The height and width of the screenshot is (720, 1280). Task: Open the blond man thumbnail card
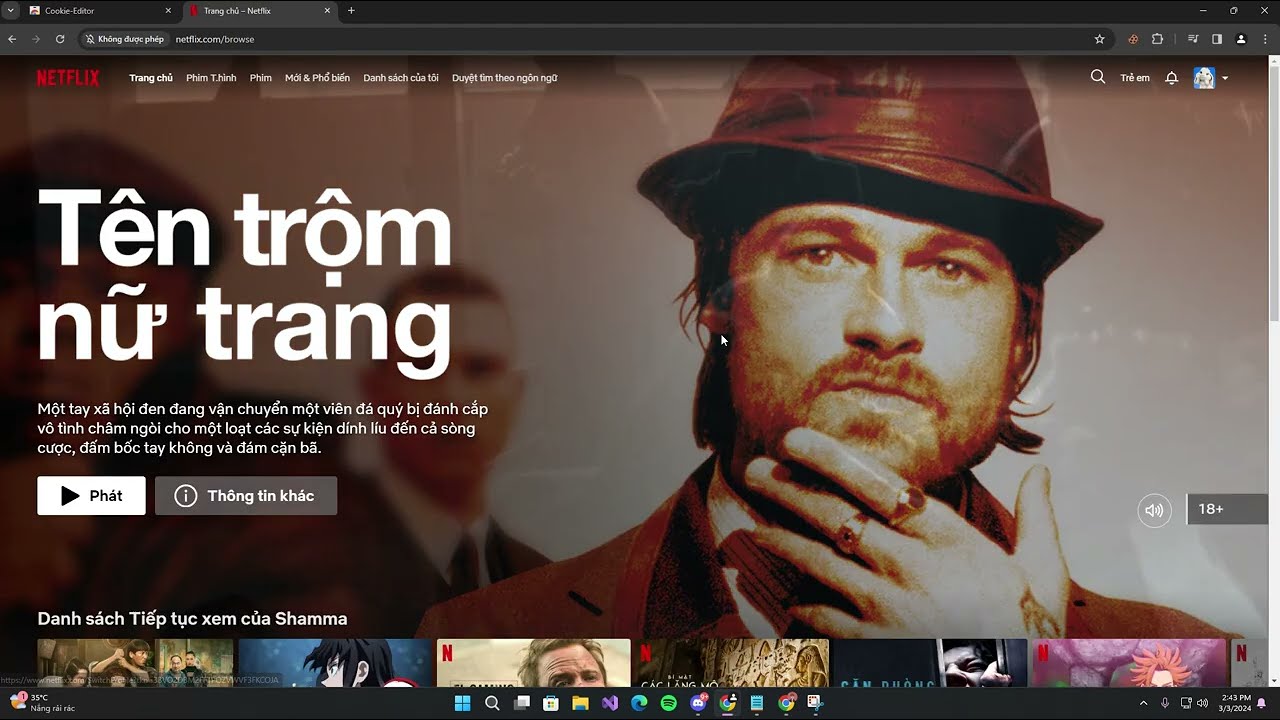(x=533, y=662)
